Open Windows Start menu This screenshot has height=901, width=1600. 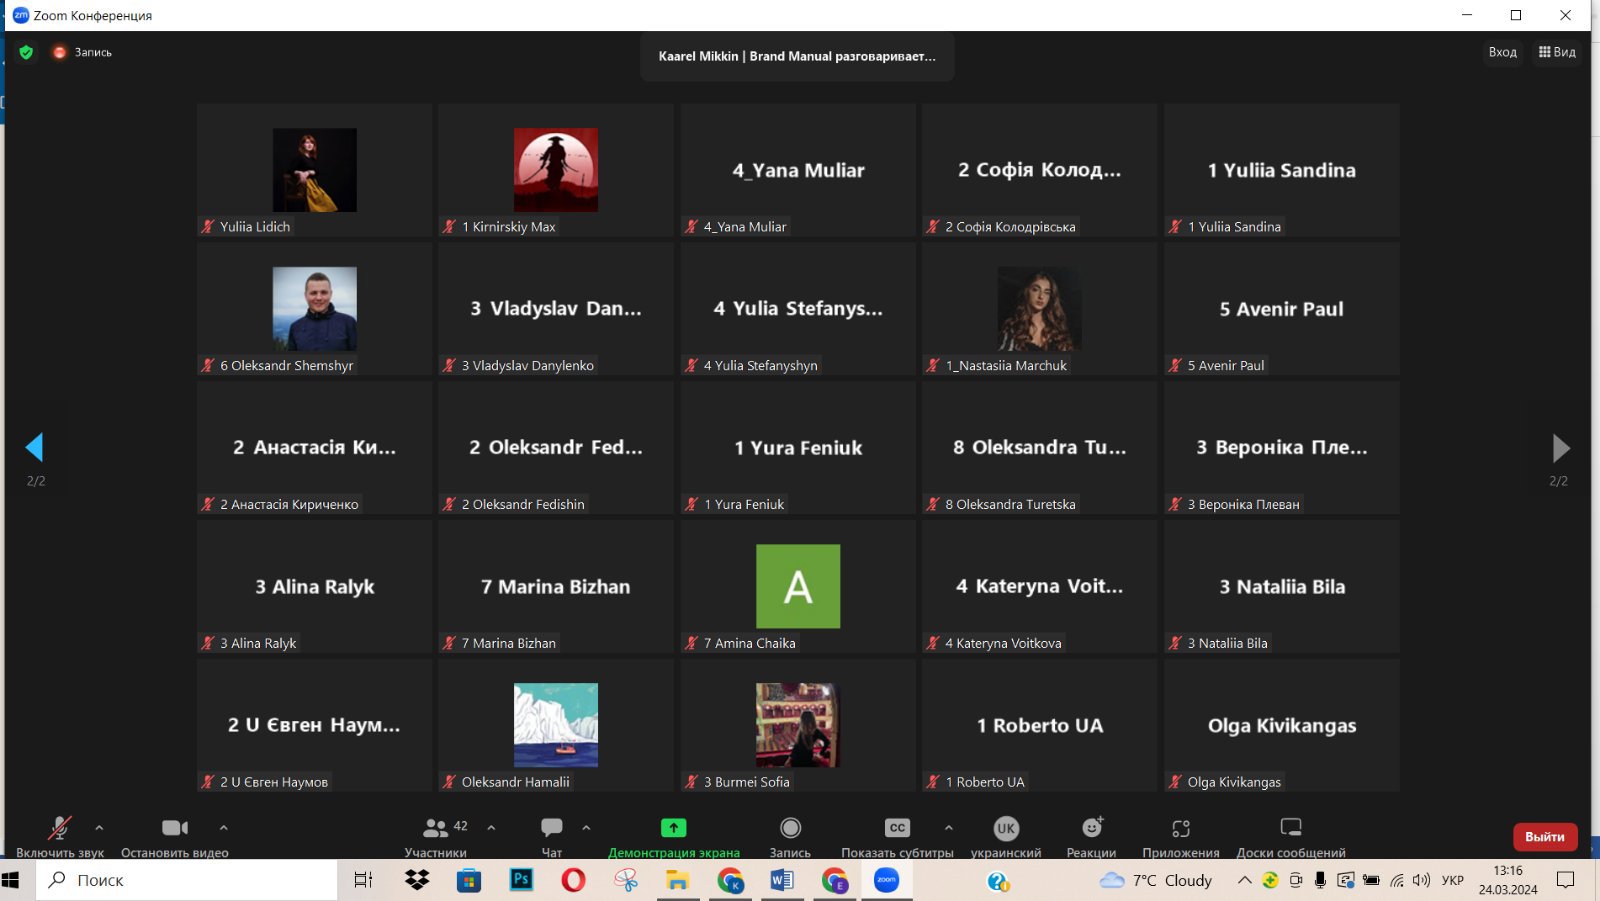click(11, 880)
